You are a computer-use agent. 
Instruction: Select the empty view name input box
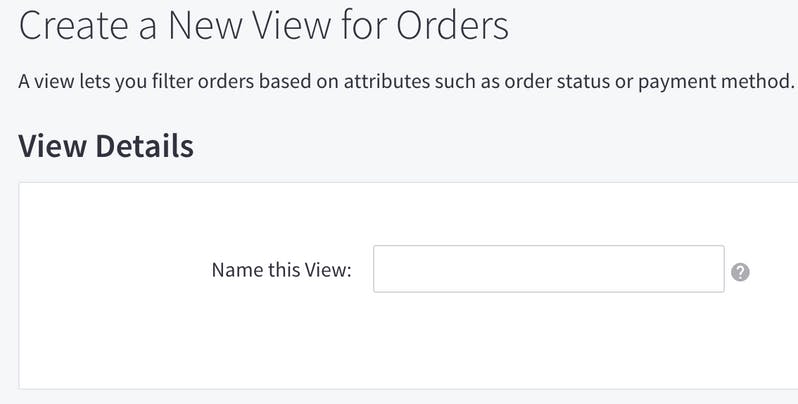pos(549,269)
